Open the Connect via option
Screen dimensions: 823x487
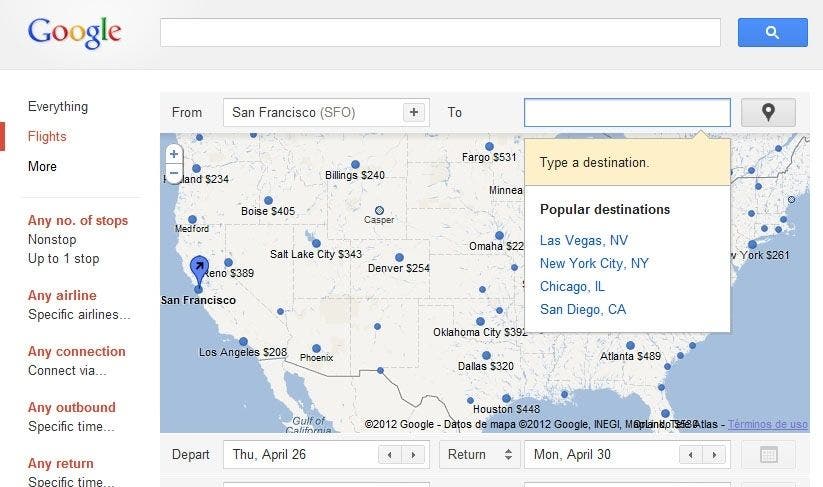[x=67, y=370]
